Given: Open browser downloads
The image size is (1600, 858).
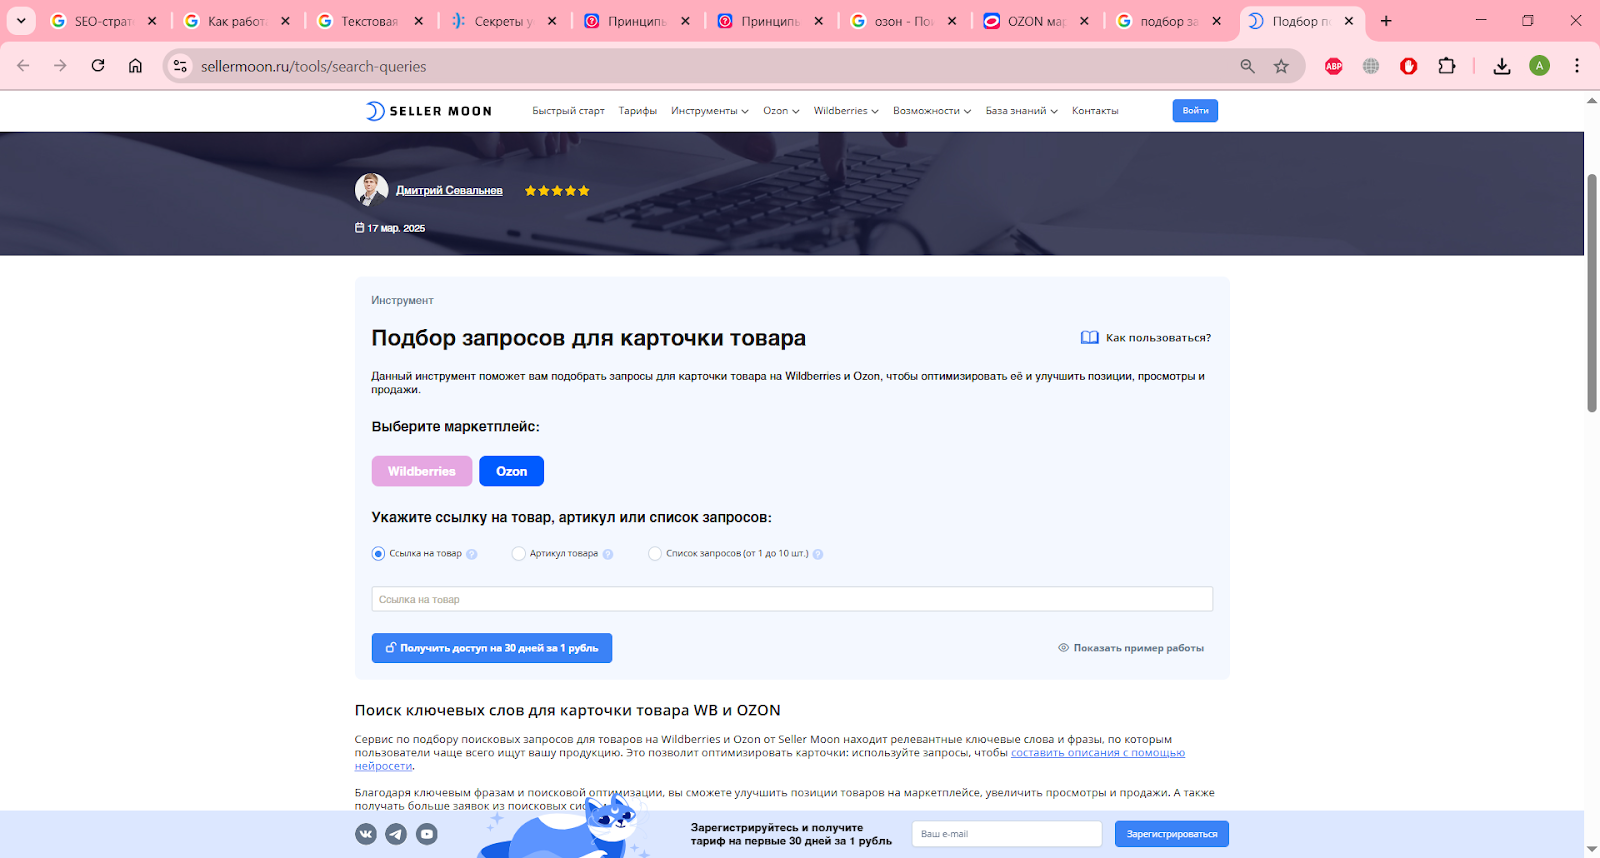Looking at the screenshot, I should tap(1502, 66).
